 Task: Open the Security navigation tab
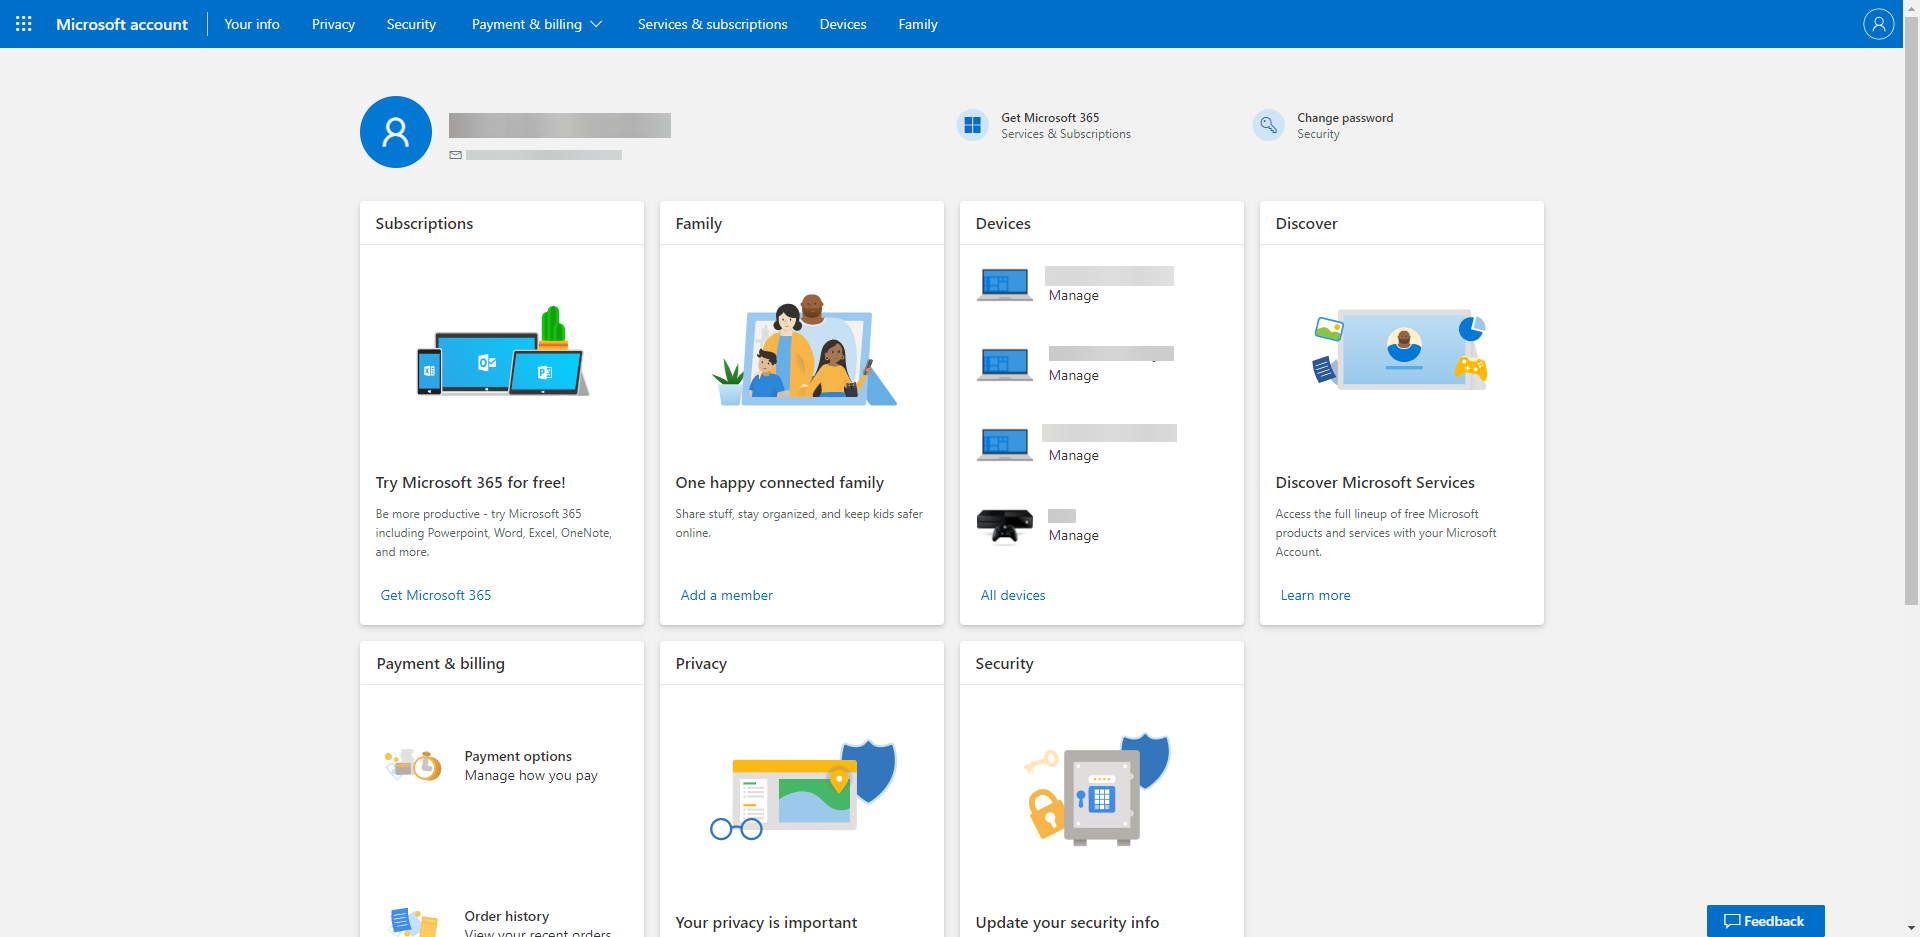411,24
